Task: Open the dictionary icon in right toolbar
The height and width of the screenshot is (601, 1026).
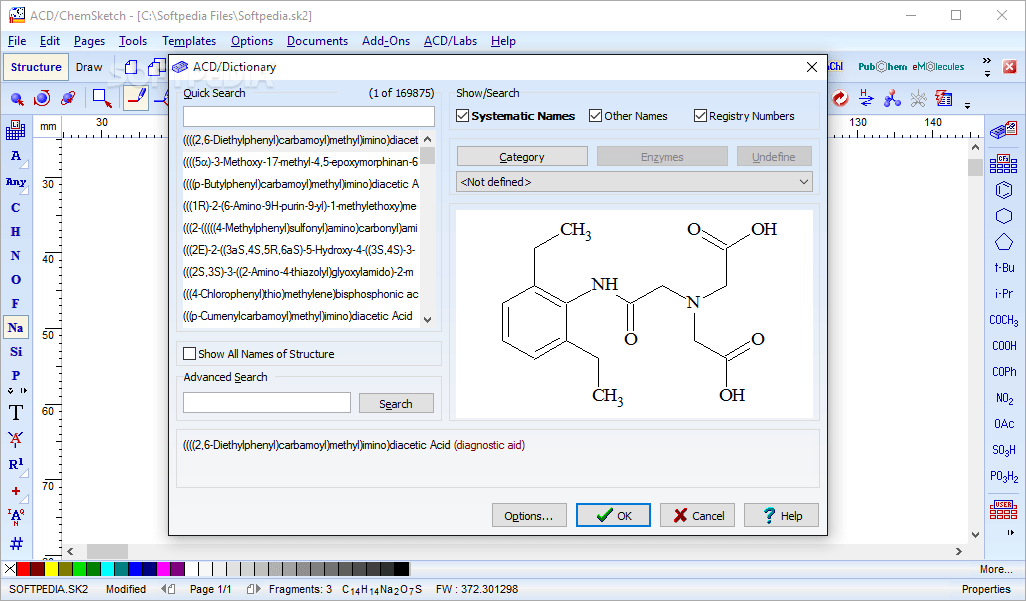Action: click(1003, 130)
